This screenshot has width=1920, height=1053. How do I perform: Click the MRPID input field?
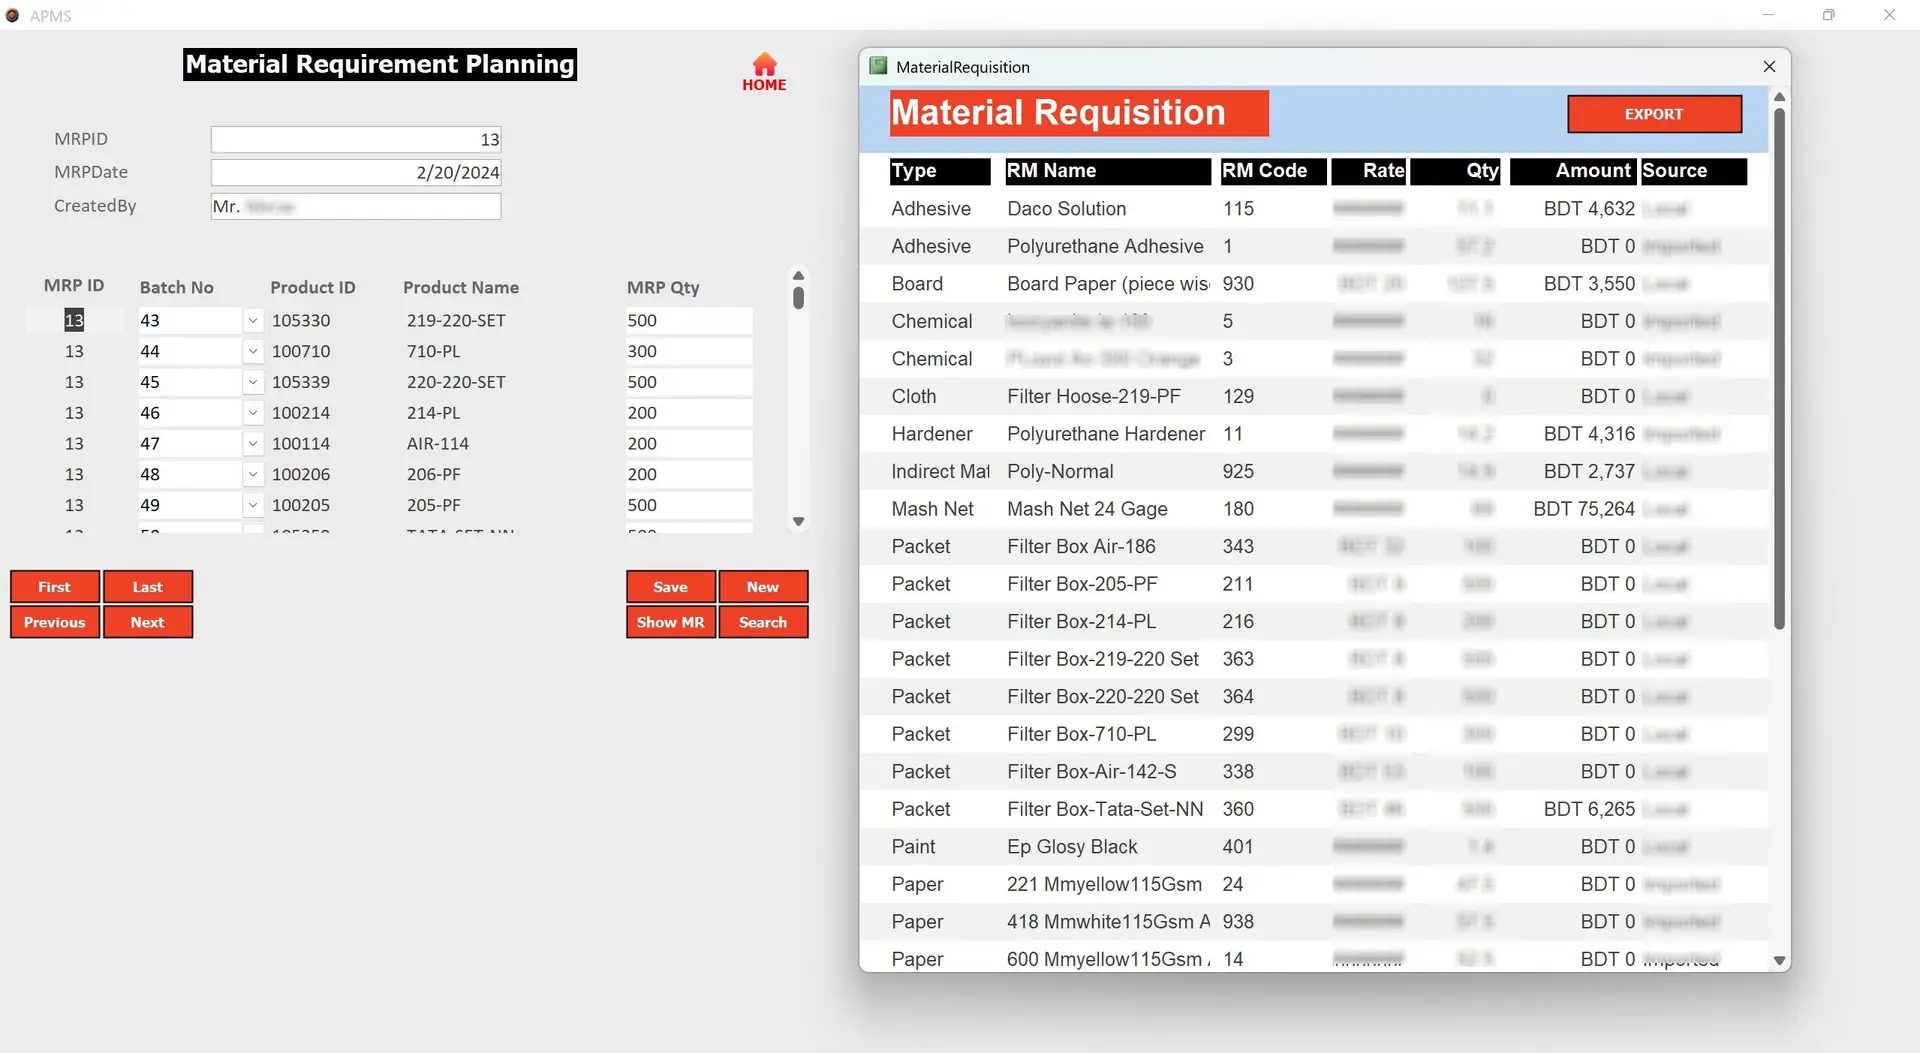pos(355,139)
